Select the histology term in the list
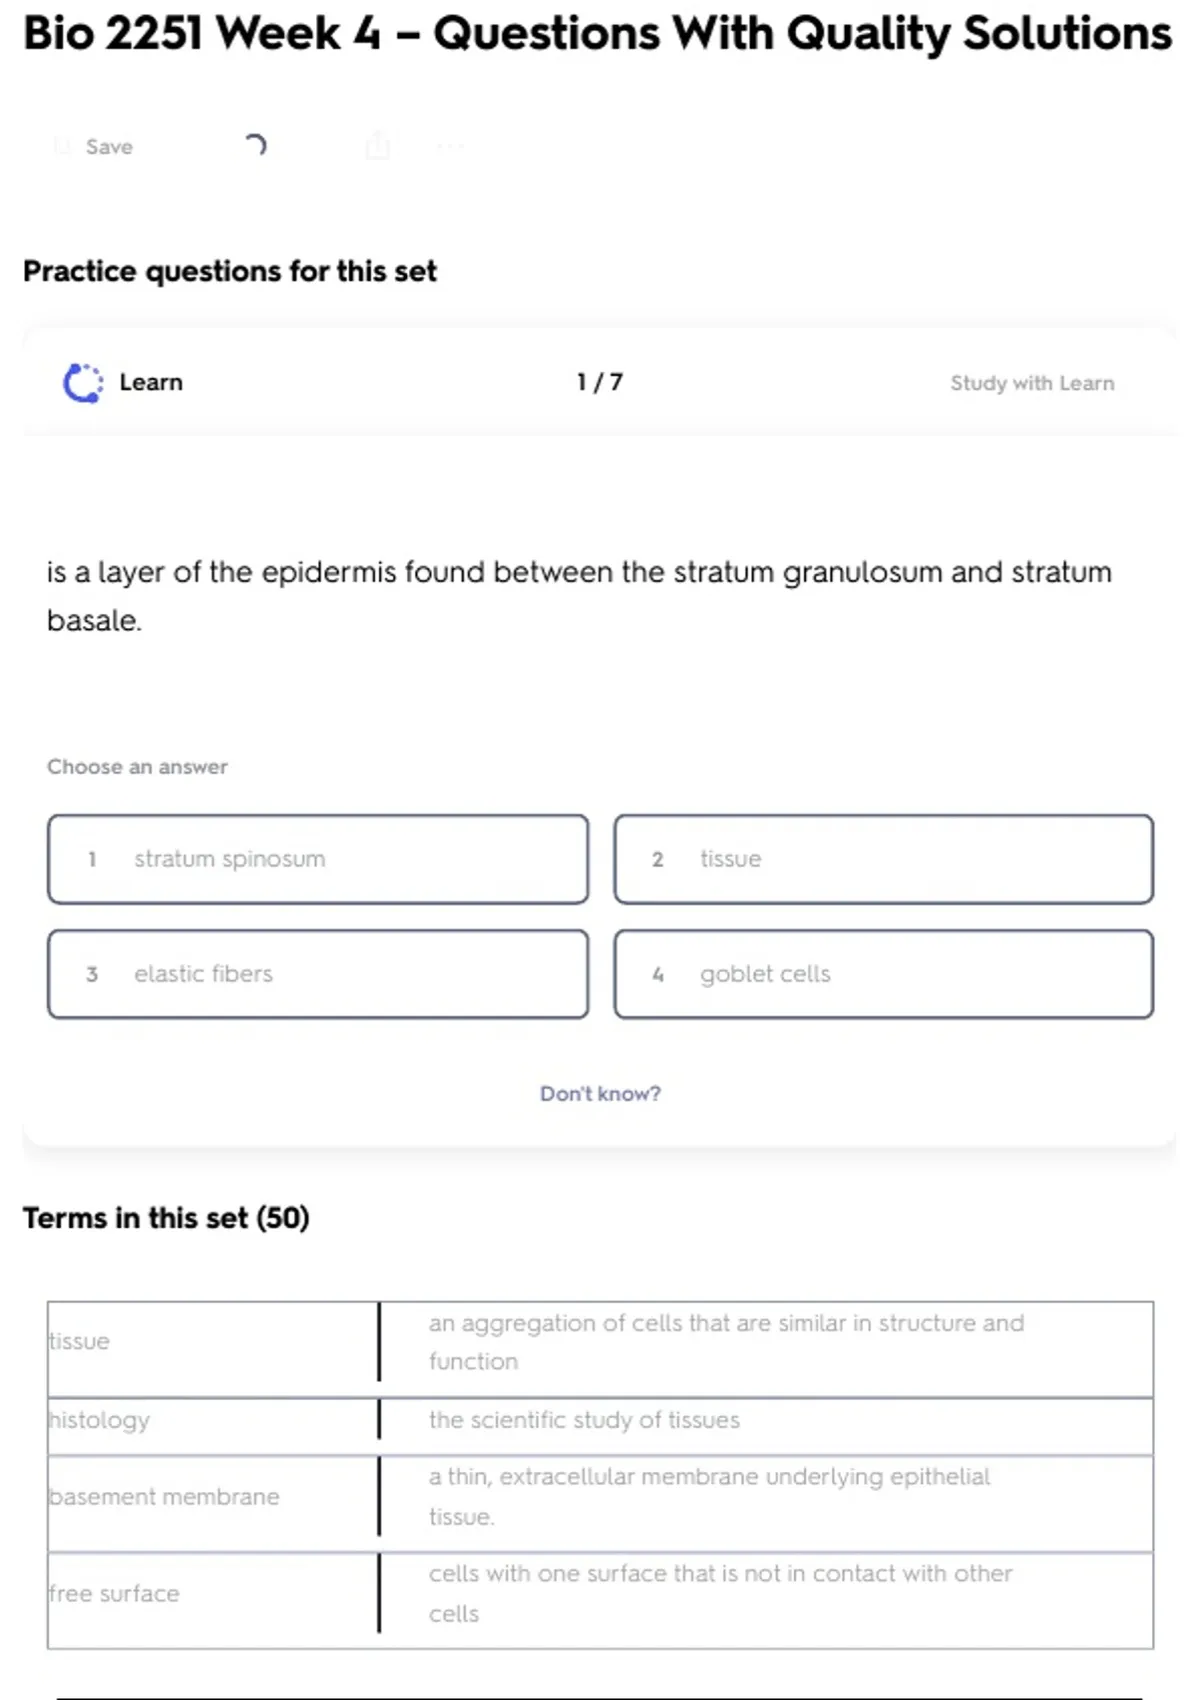The width and height of the screenshot is (1200, 1700). pyautogui.click(x=100, y=1420)
